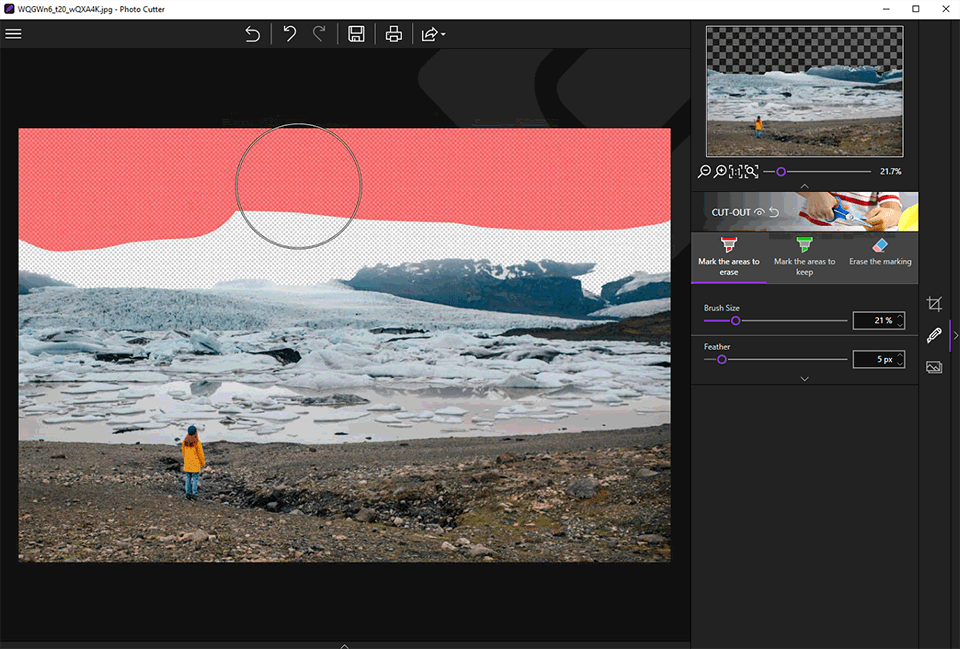
Task: Collapse the navigator preview panel
Action: click(x=804, y=186)
